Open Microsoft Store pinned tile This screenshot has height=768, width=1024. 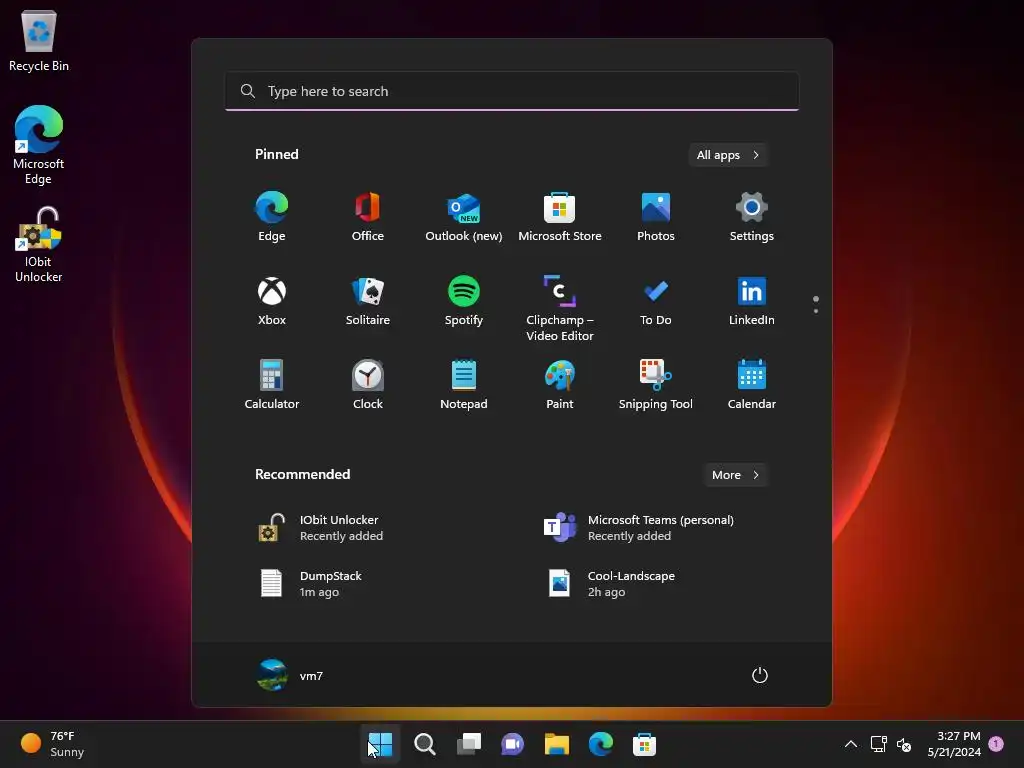click(560, 217)
